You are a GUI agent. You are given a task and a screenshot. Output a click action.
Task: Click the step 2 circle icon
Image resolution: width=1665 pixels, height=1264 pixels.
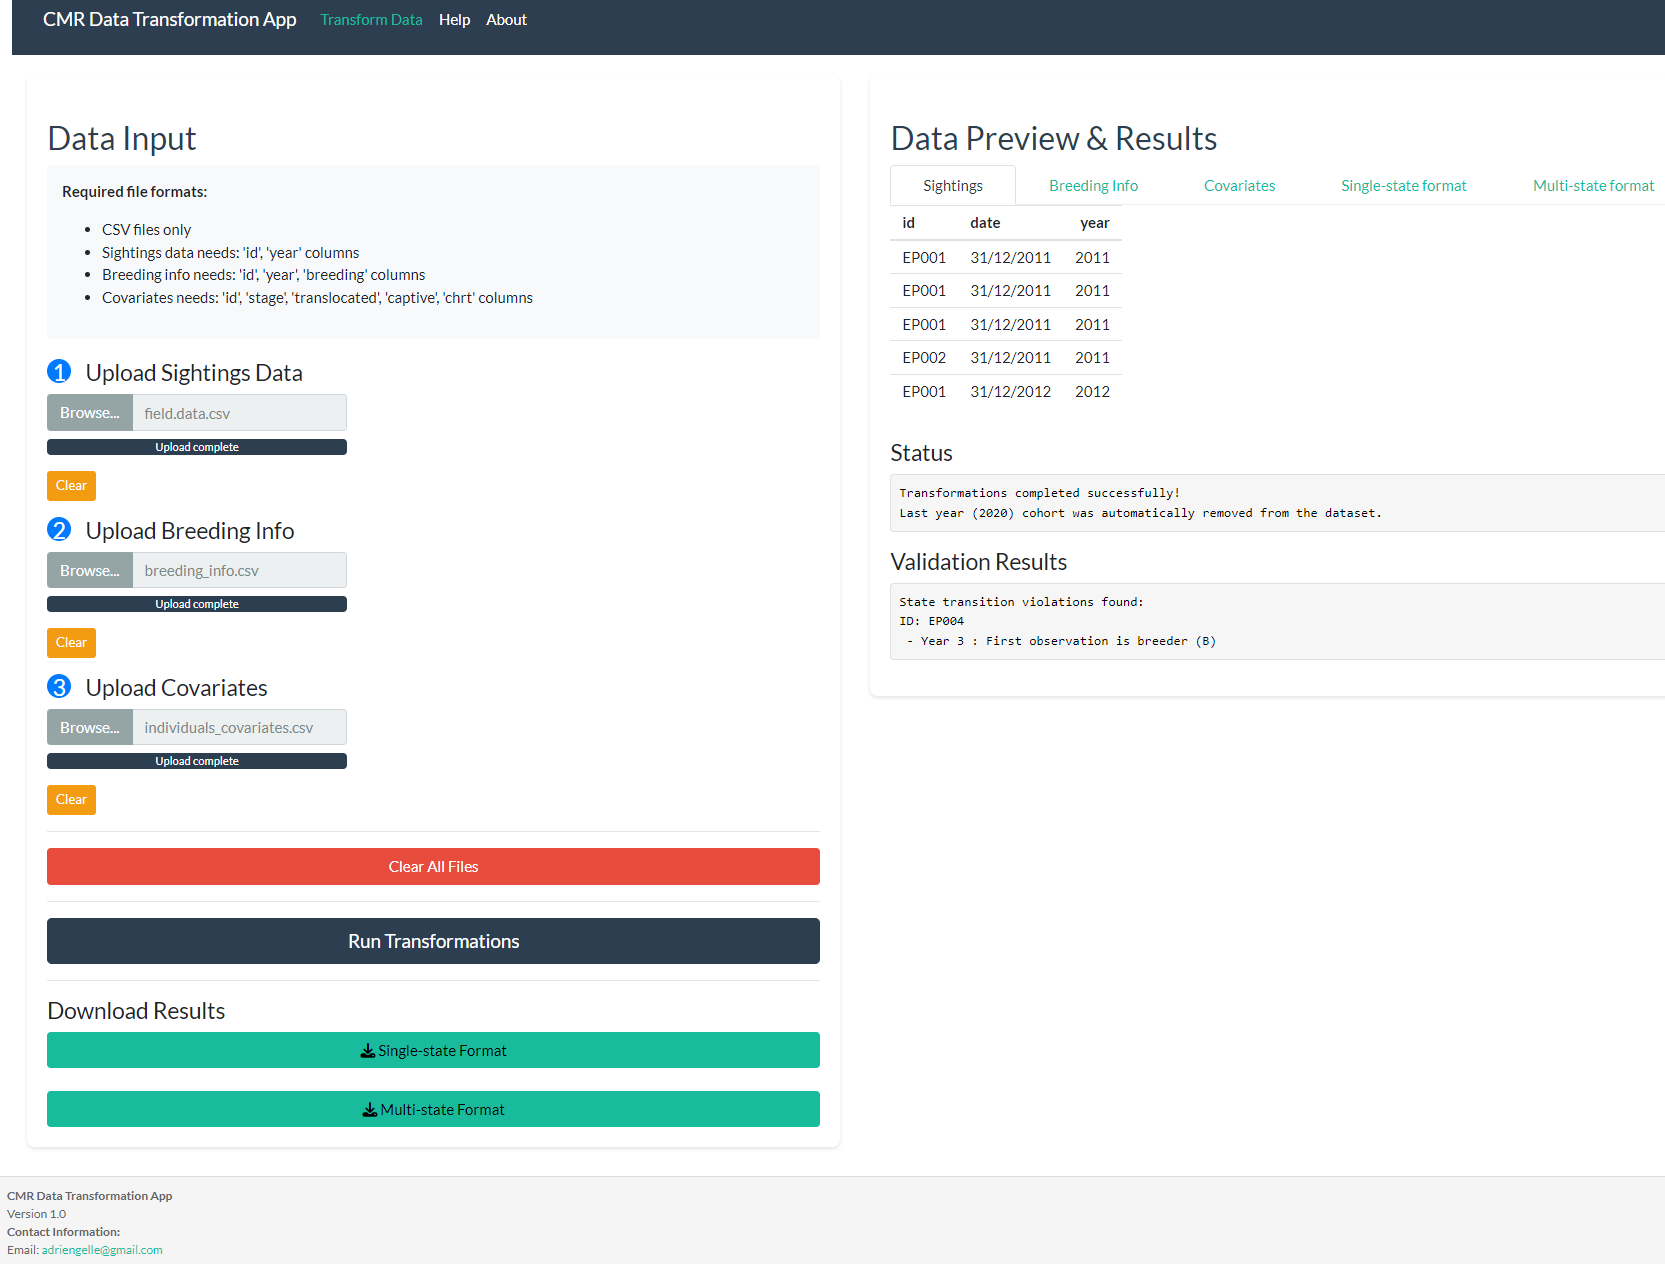[x=59, y=530]
